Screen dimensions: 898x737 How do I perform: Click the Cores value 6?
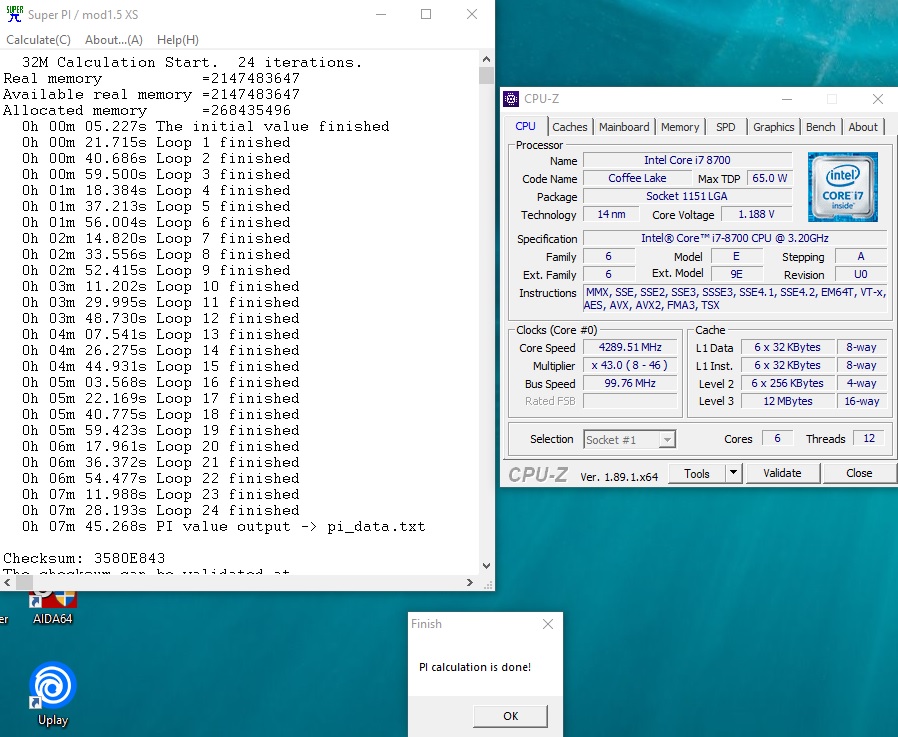click(x=777, y=438)
